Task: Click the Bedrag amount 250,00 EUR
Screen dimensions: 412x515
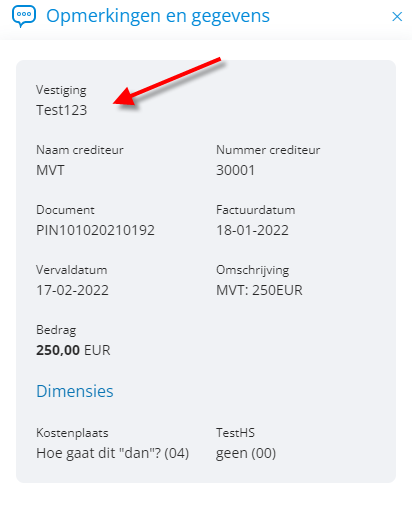Action: coord(73,350)
